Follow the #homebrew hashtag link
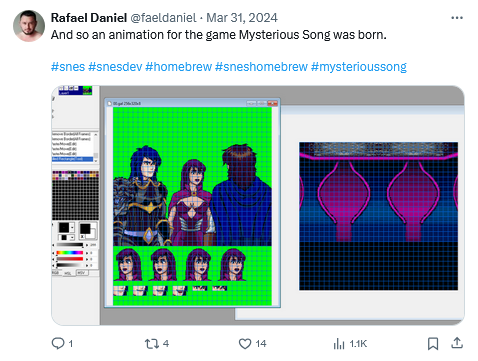The width and height of the screenshot is (478, 361). click(x=178, y=67)
